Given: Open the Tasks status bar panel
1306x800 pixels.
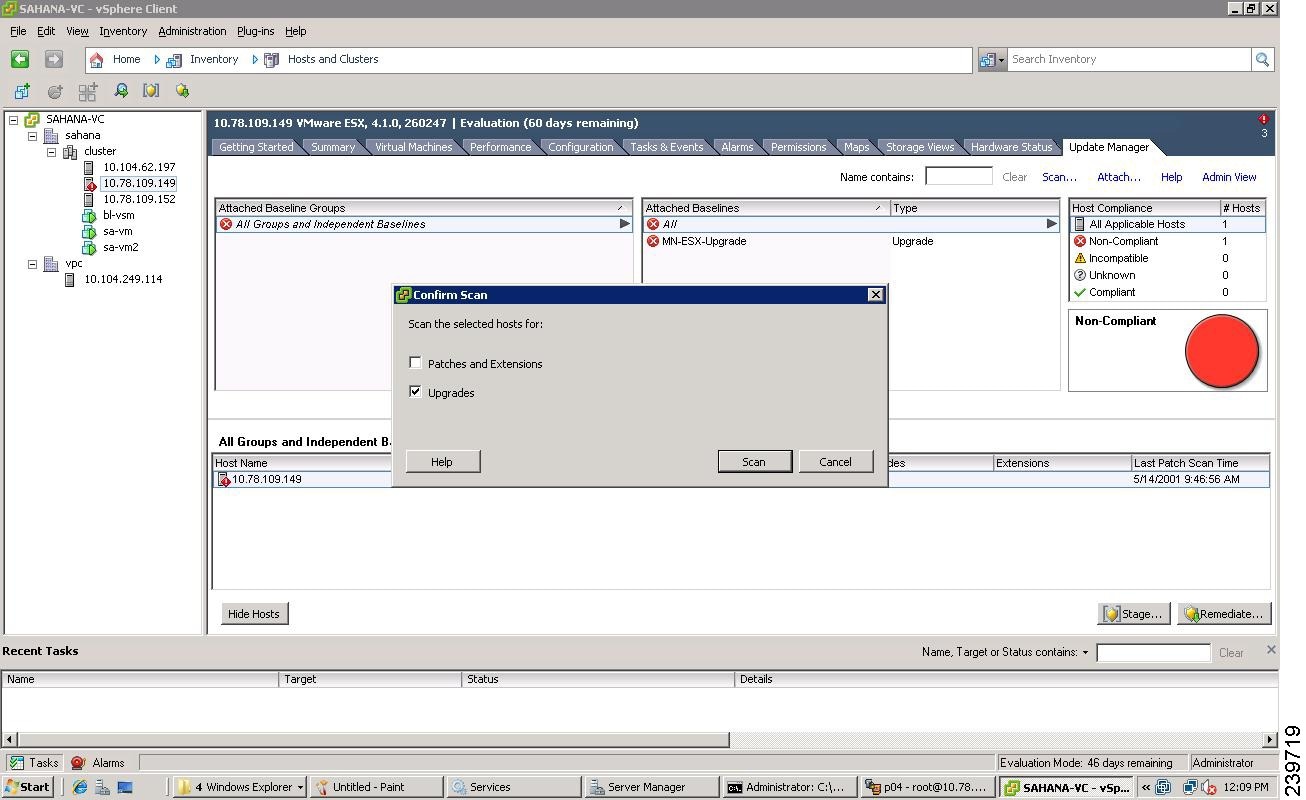Looking at the screenshot, I should click(x=33, y=762).
